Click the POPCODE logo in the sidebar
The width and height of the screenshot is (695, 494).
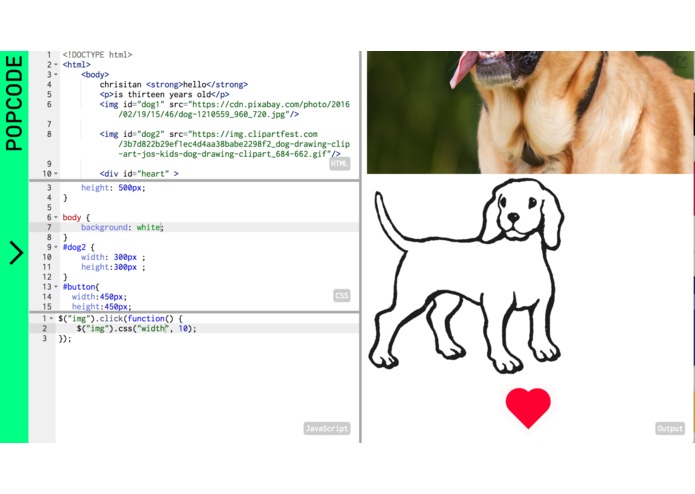click(x=14, y=103)
